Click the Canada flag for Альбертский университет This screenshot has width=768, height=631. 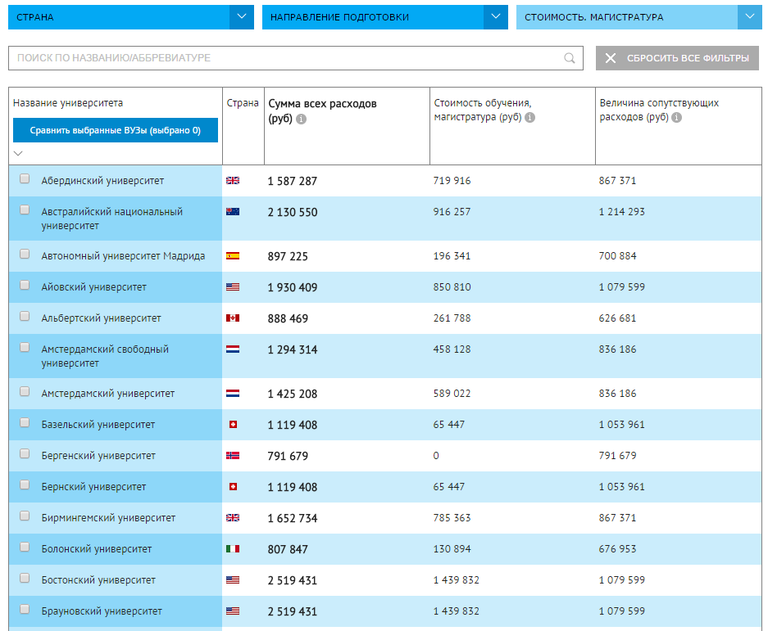point(233,318)
